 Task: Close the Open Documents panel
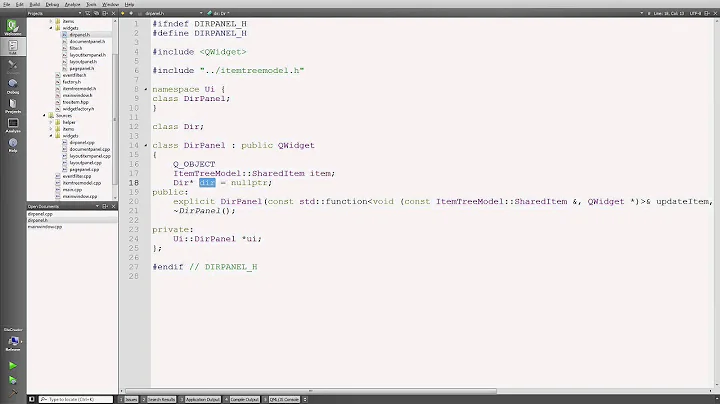coord(113,207)
